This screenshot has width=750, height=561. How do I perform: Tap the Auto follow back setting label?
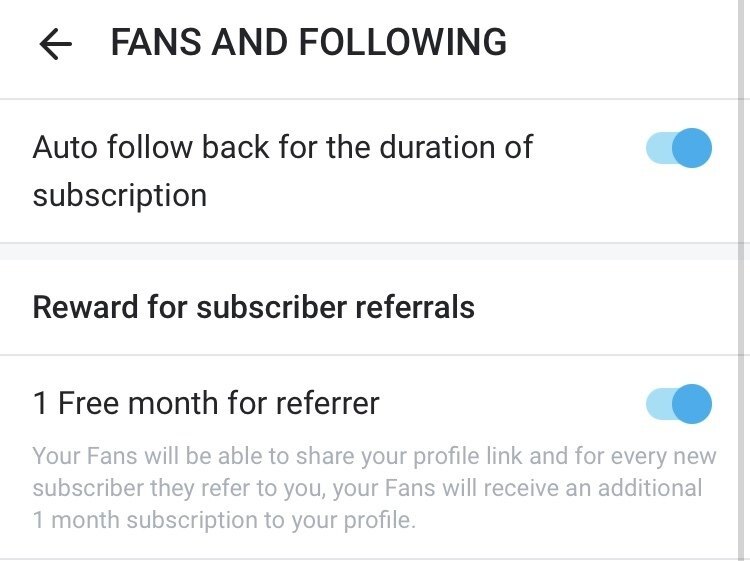pyautogui.click(x=283, y=171)
